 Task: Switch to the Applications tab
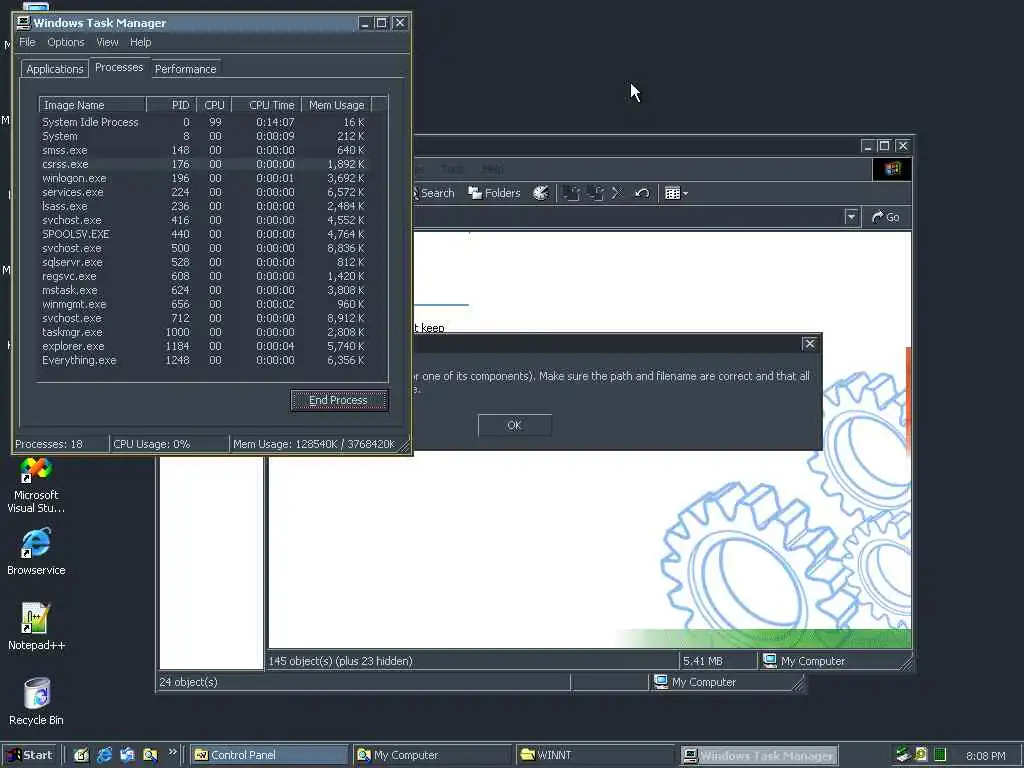(x=55, y=69)
